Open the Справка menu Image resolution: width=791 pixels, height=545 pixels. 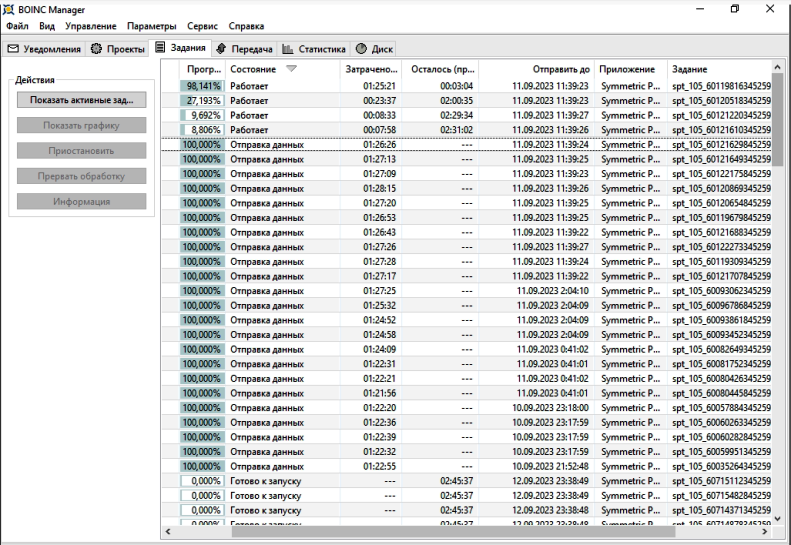[x=246, y=26]
